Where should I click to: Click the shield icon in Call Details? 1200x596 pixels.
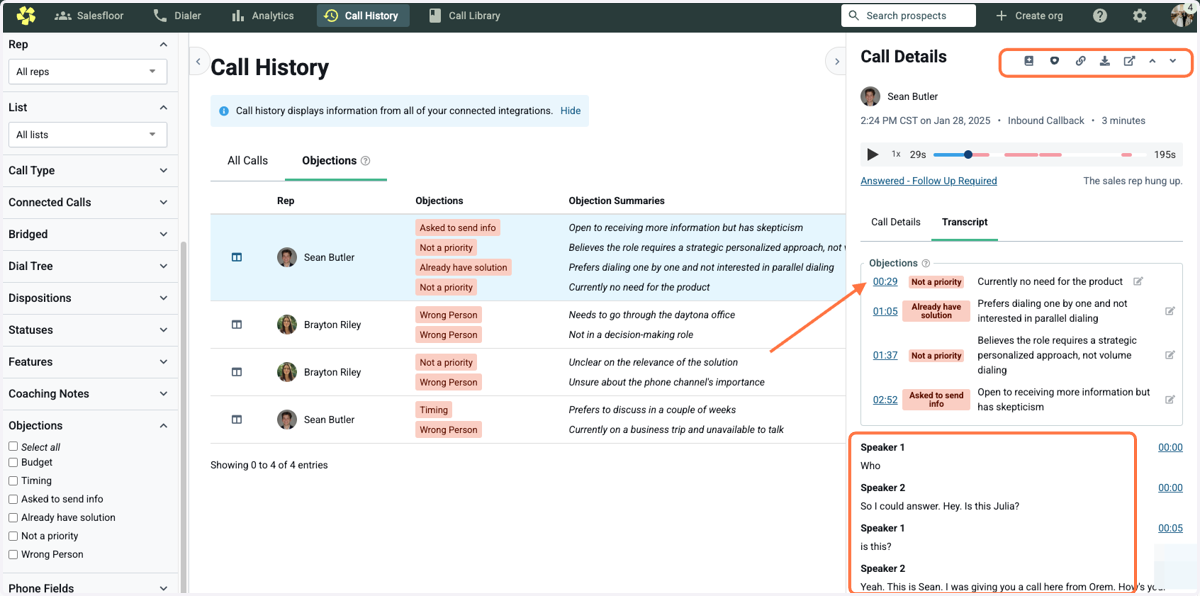click(1054, 61)
